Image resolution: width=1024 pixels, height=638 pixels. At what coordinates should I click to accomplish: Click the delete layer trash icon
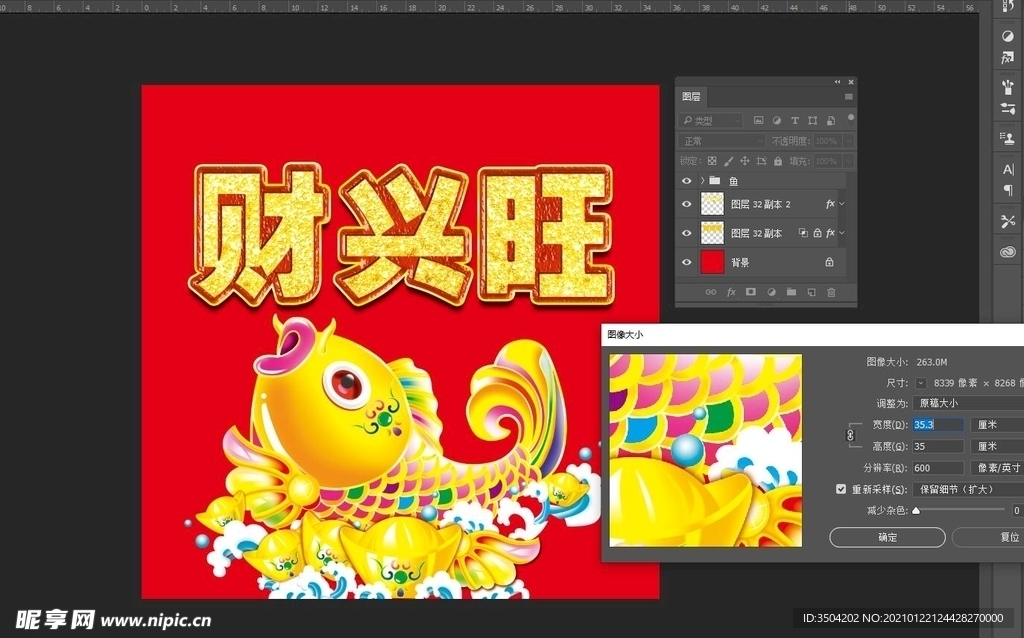pyautogui.click(x=831, y=292)
